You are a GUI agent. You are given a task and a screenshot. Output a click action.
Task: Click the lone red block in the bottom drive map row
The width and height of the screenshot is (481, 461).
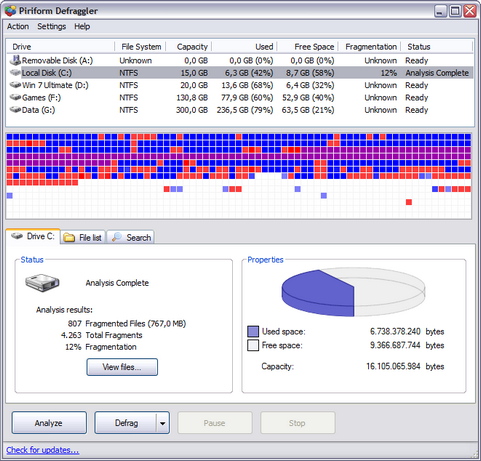409,202
